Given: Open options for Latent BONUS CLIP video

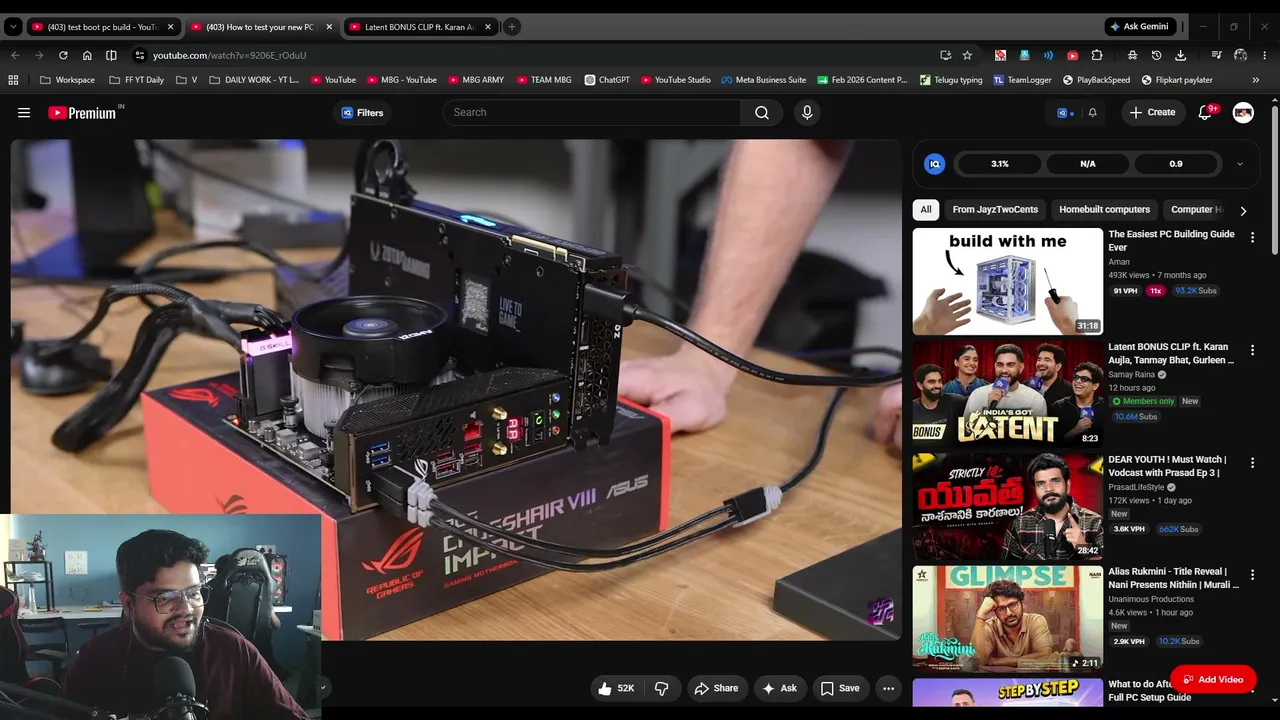Looking at the screenshot, I should point(1252,351).
